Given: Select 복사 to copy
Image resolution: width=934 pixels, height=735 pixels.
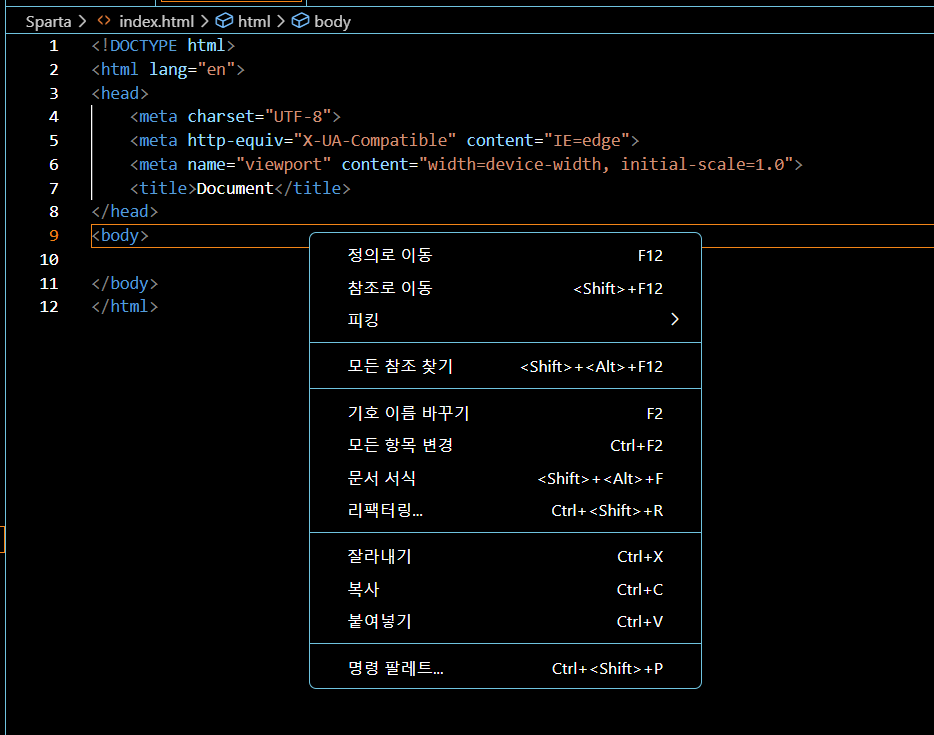Looking at the screenshot, I should click(x=505, y=589).
